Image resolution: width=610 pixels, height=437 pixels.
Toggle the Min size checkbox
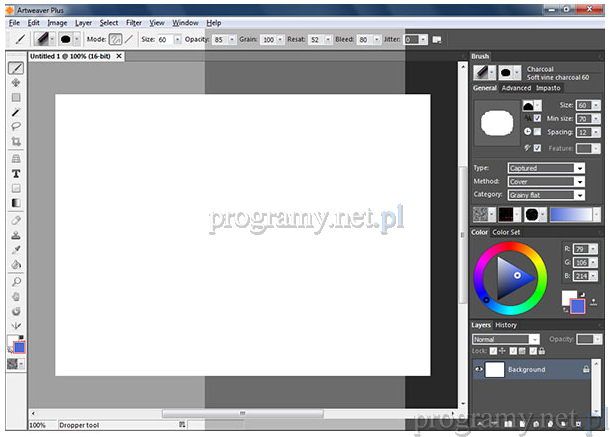pos(537,118)
